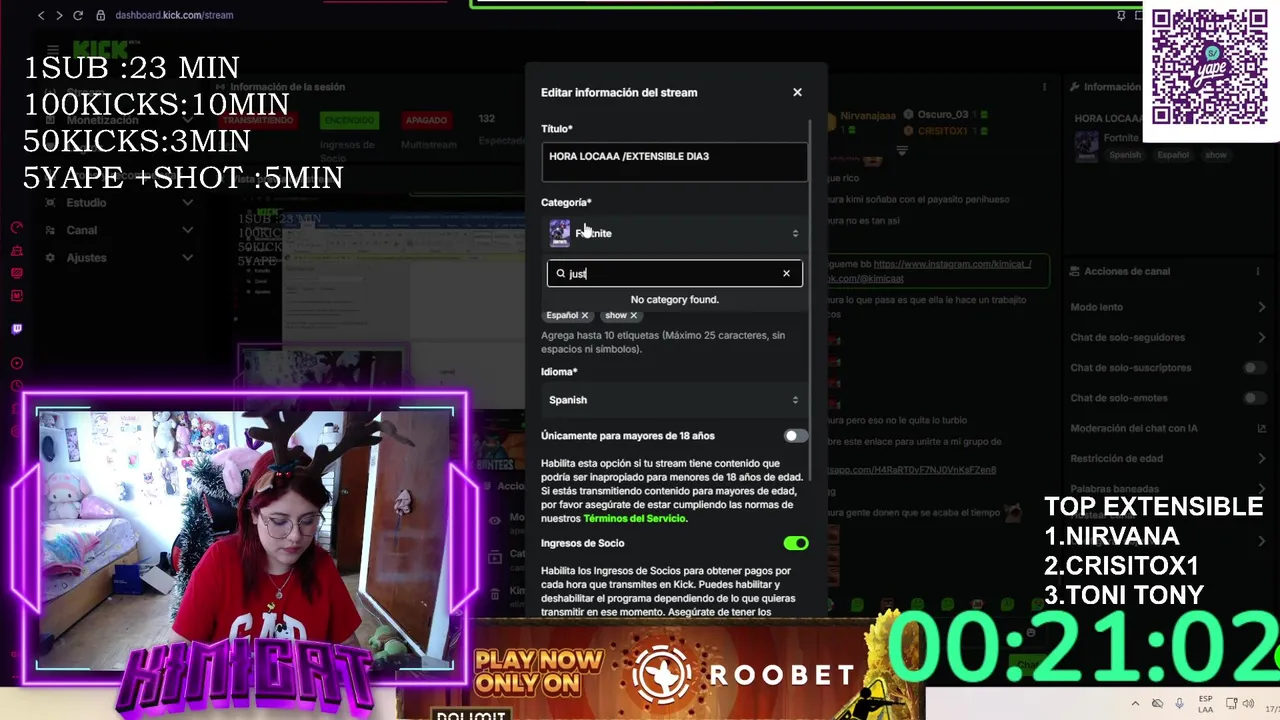Remove the show tag
This screenshot has height=720, width=1280.
633,315
